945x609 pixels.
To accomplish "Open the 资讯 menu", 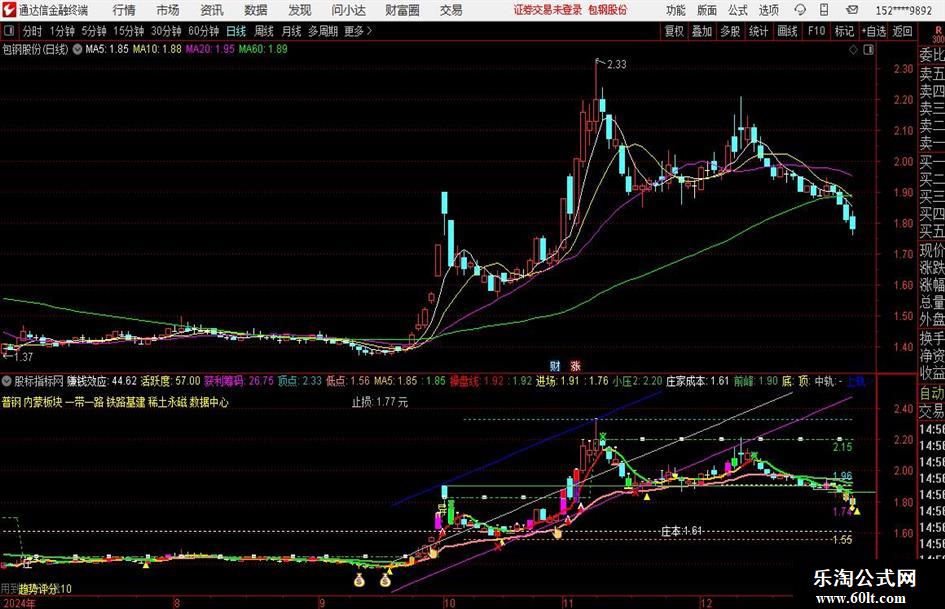I will 212,10.
